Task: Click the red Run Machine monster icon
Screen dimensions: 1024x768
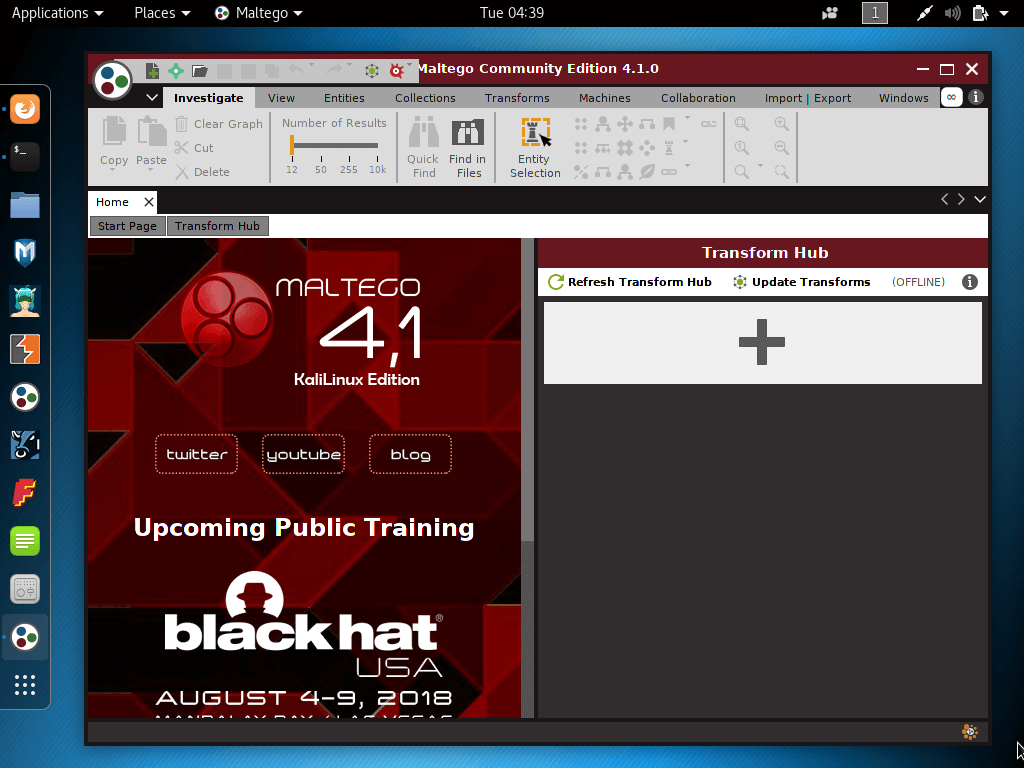Action: (x=396, y=71)
